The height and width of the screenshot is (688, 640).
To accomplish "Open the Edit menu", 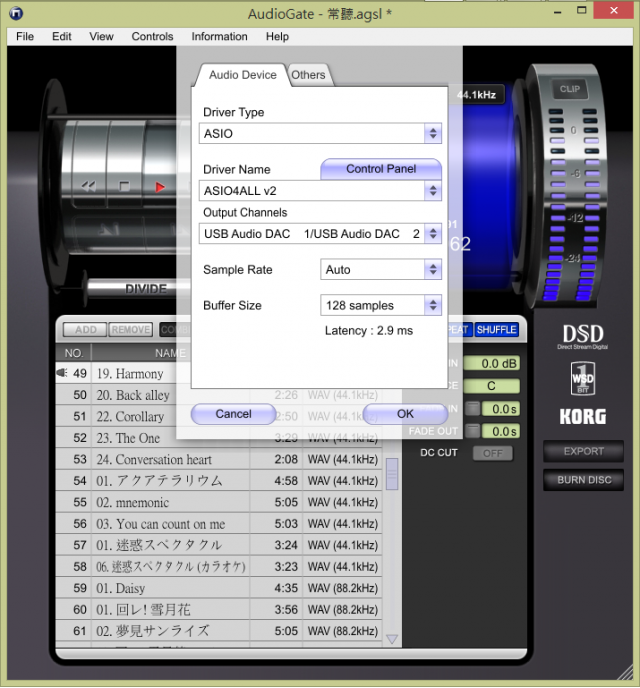I will pyautogui.click(x=61, y=36).
